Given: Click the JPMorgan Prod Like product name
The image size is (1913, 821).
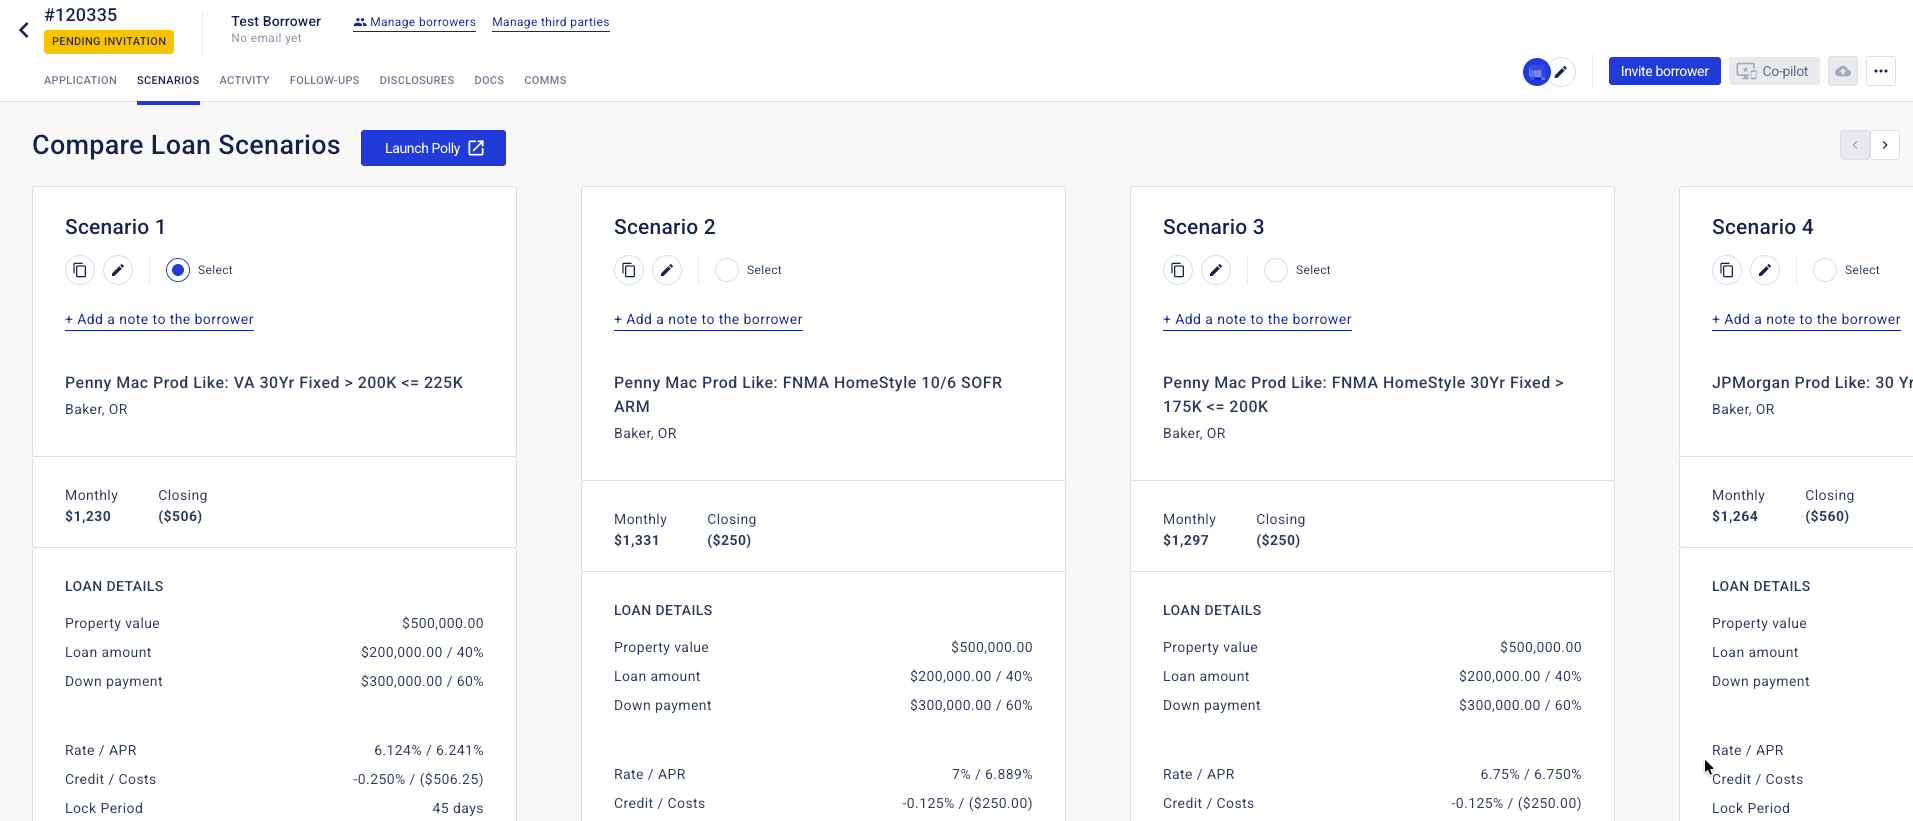Looking at the screenshot, I should point(1812,383).
